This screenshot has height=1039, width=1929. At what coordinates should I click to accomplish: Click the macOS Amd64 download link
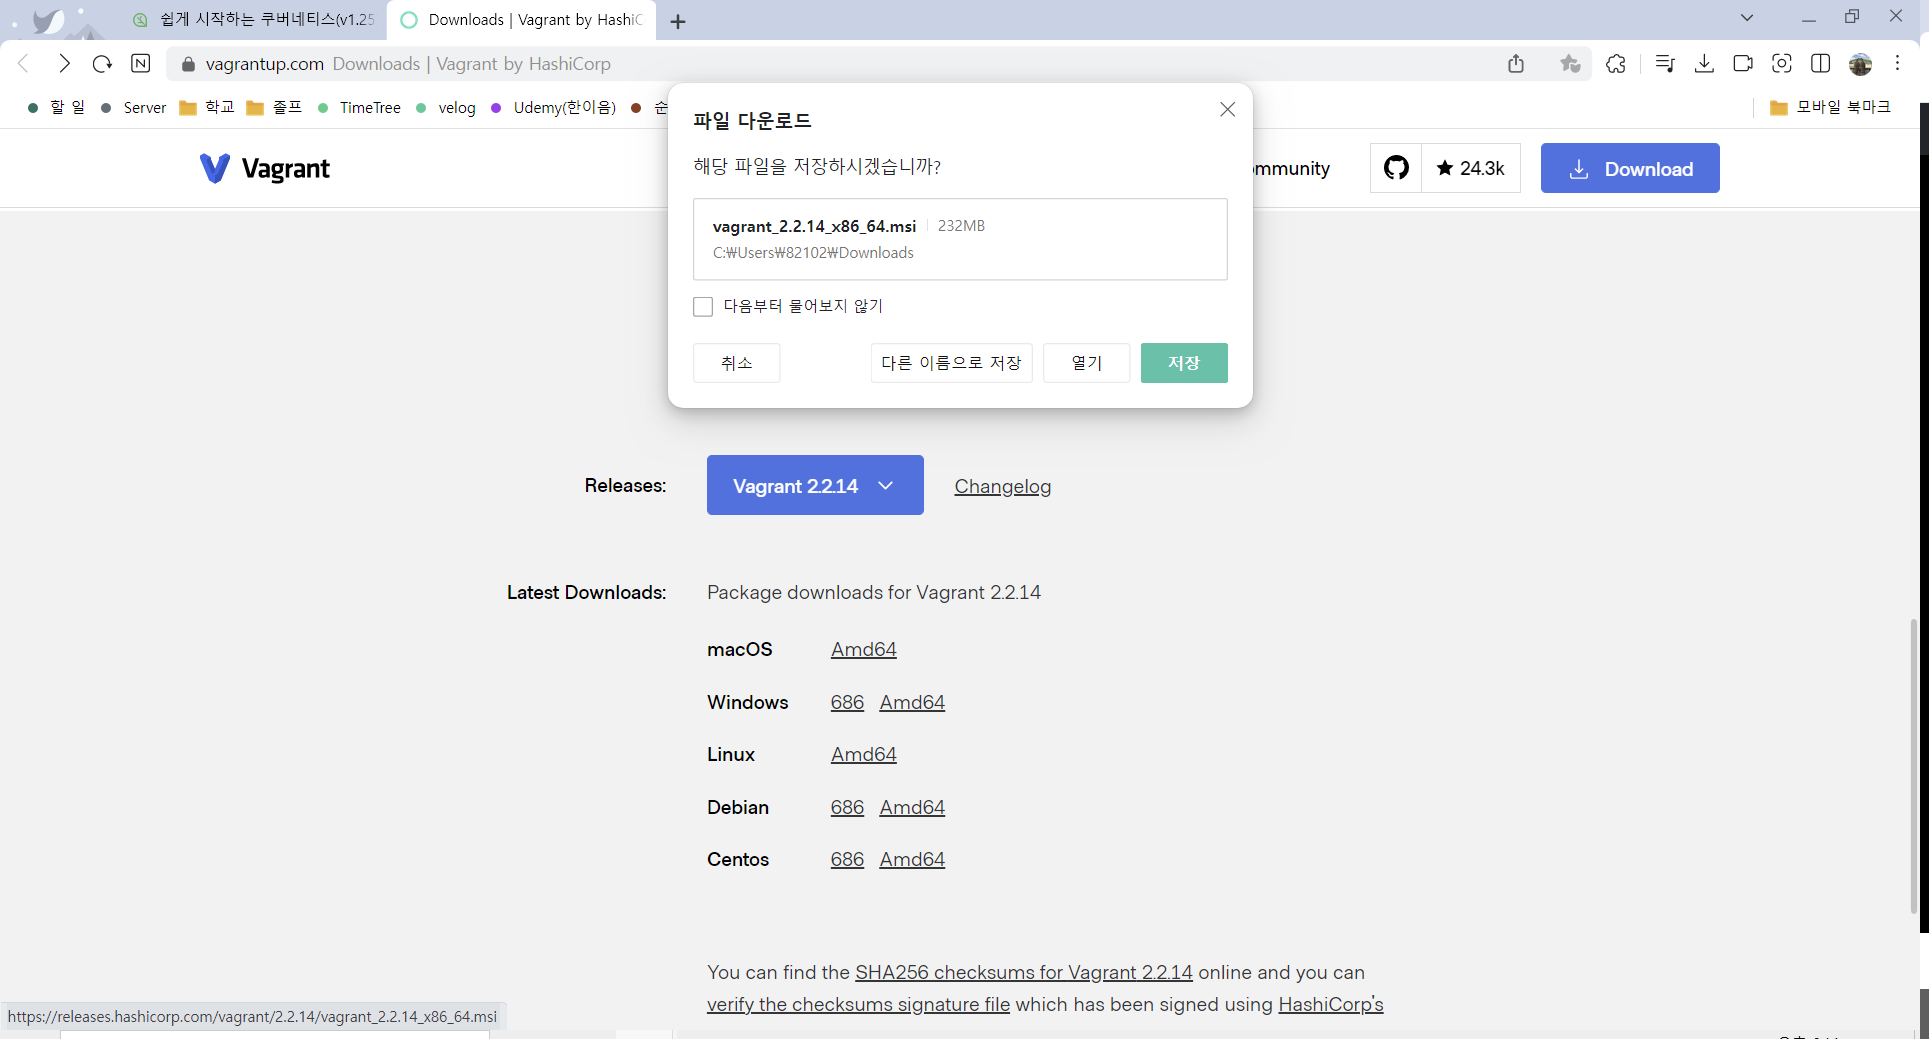pos(864,649)
